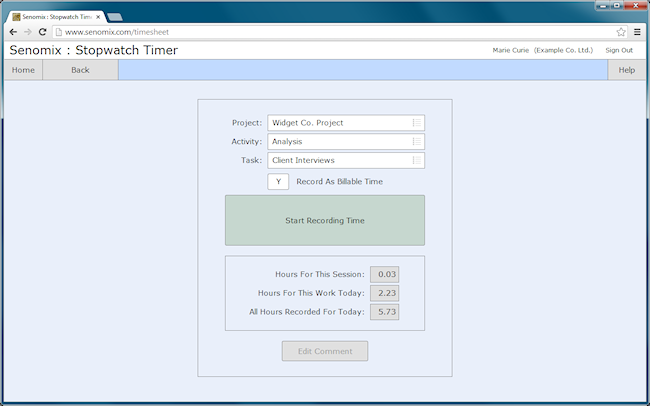Open the Project list icon
The width and height of the screenshot is (650, 406).
417,123
